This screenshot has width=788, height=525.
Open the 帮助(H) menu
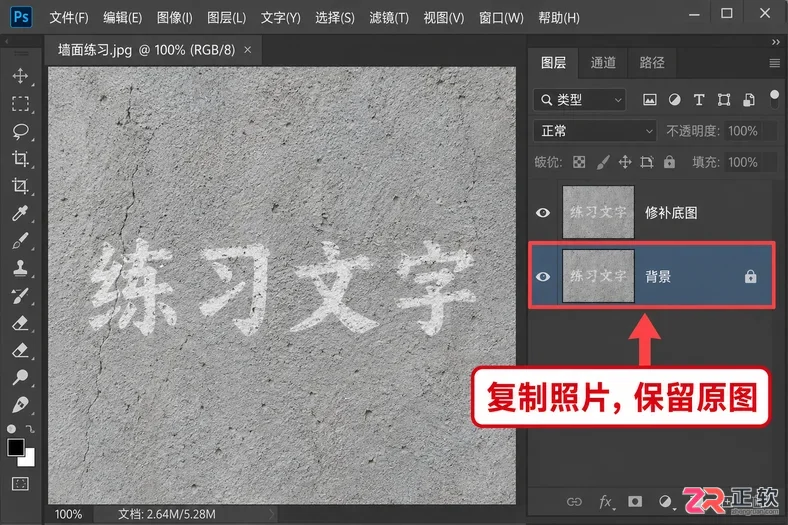tap(559, 18)
